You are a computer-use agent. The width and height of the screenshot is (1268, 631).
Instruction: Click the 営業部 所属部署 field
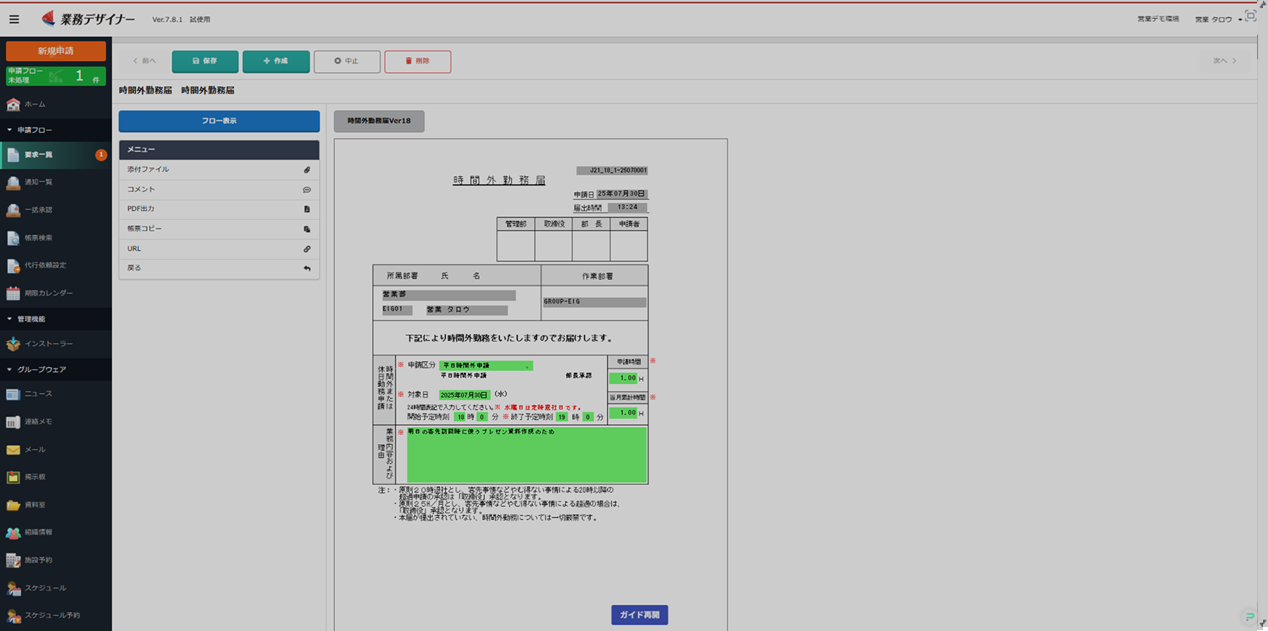[448, 296]
